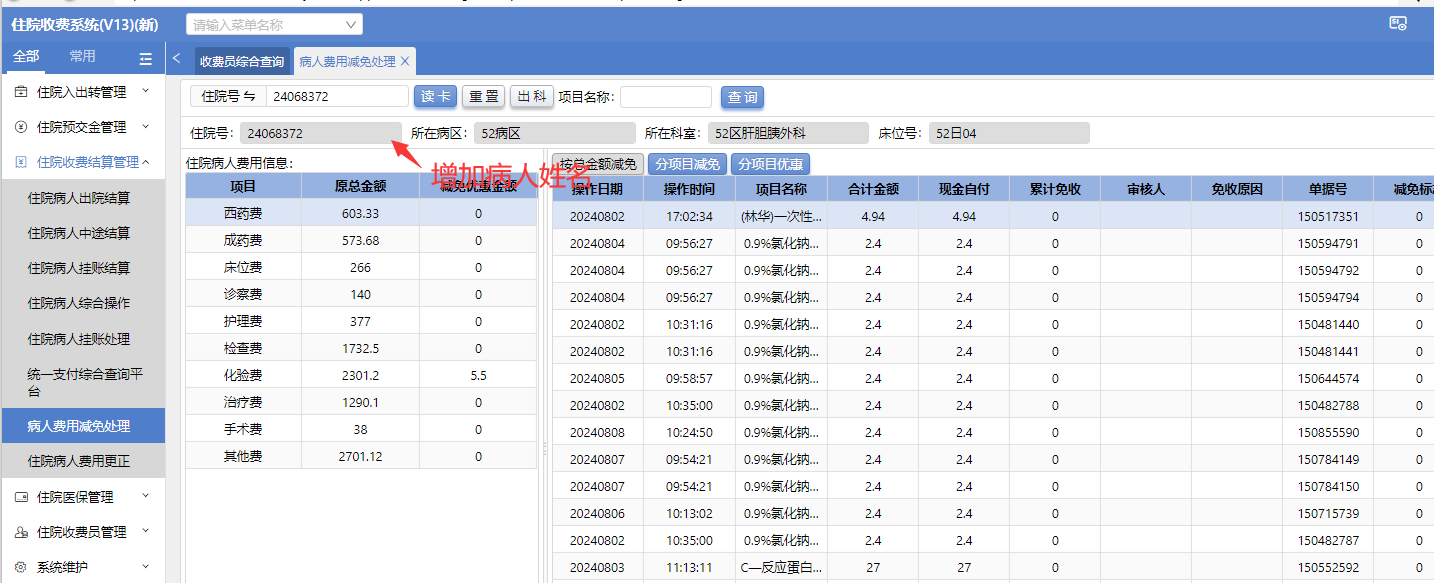The height and width of the screenshot is (583, 1434).
Task: Collapse the sidebar with the menu fold icon
Action: click(145, 58)
